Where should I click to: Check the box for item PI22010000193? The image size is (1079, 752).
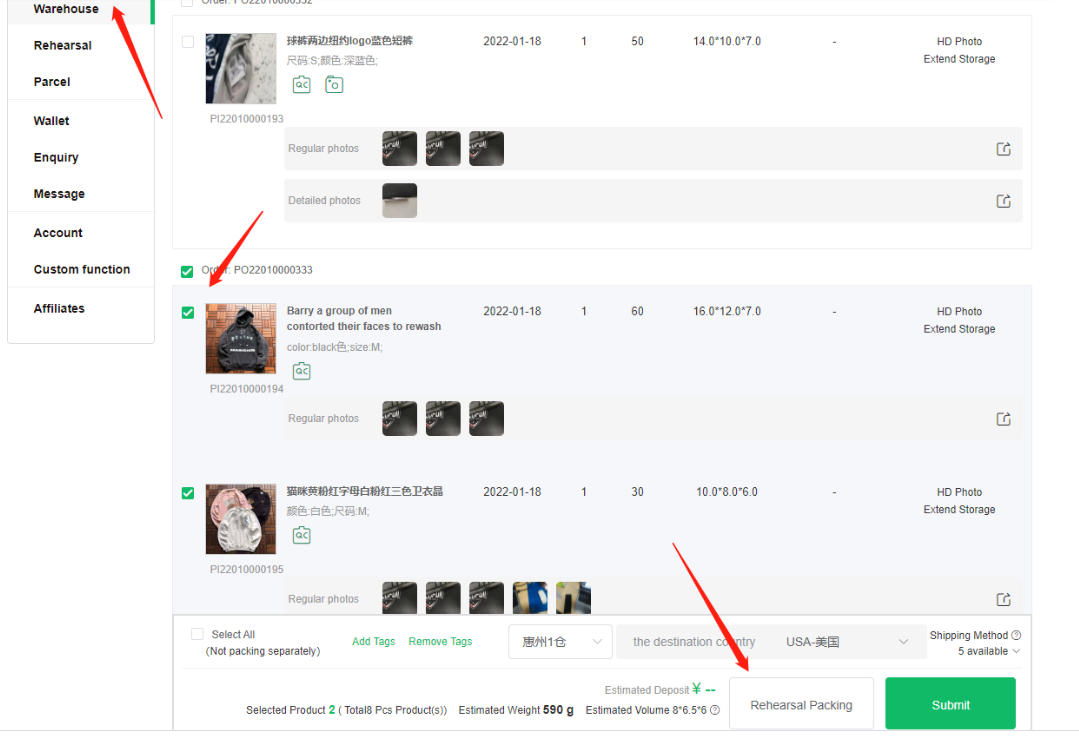[188, 42]
